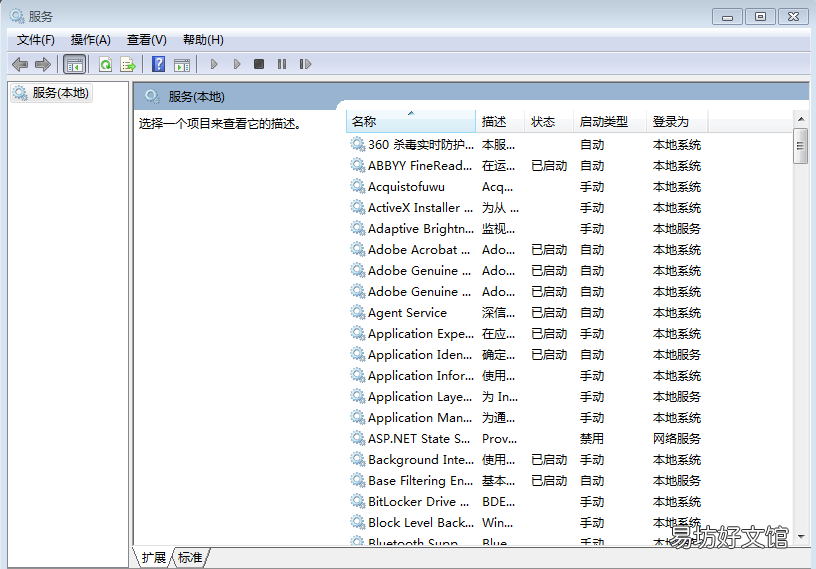Click the gear icon for BitLocker Drive
This screenshot has width=816, height=569.
tap(358, 501)
